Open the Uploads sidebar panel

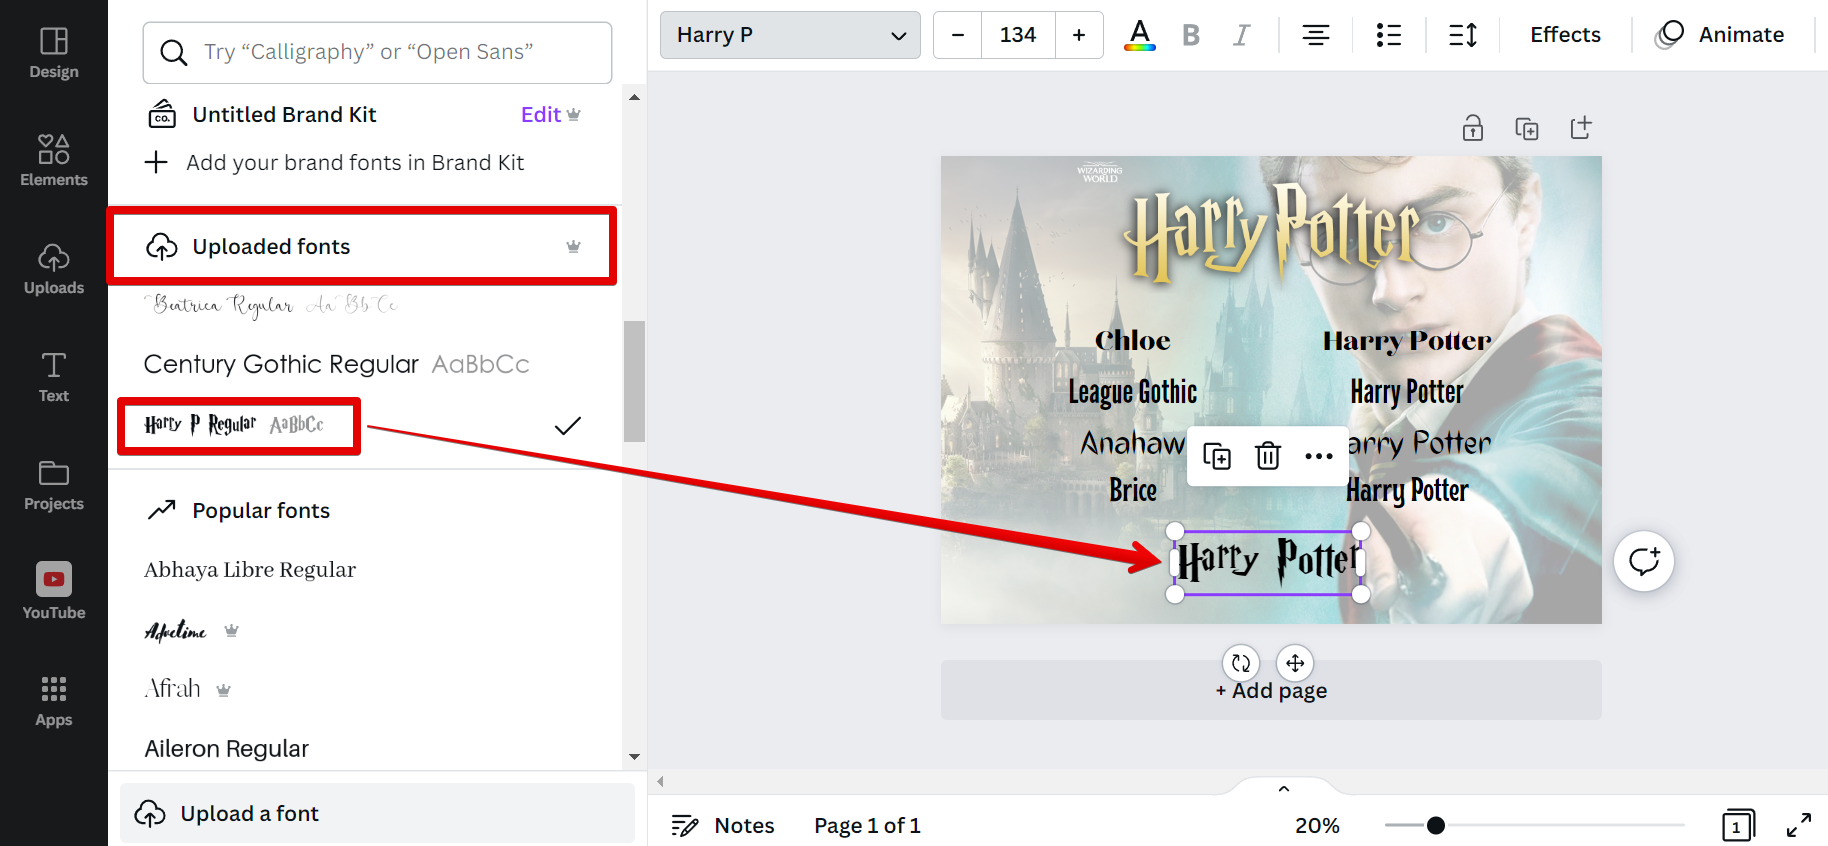tap(54, 269)
